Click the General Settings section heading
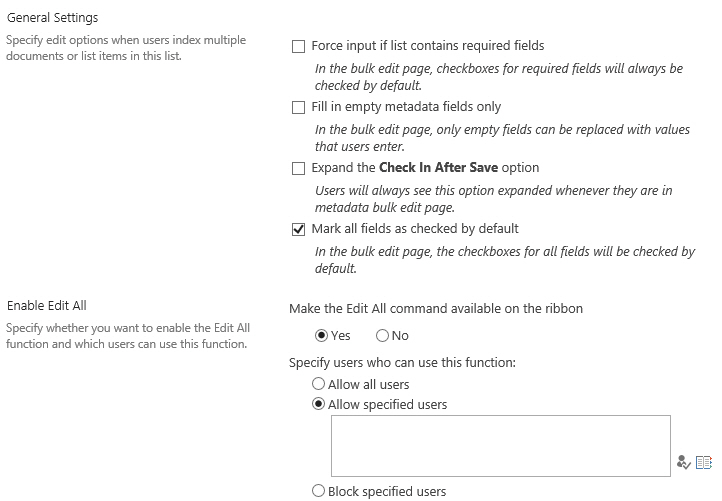Viewport: 722px width, 501px height. click(x=52, y=18)
